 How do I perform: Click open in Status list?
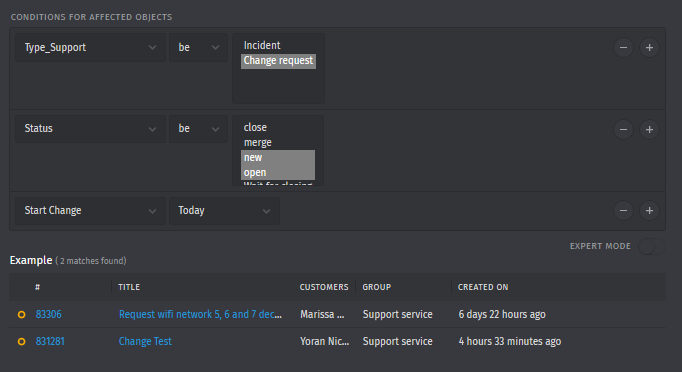pos(277,173)
